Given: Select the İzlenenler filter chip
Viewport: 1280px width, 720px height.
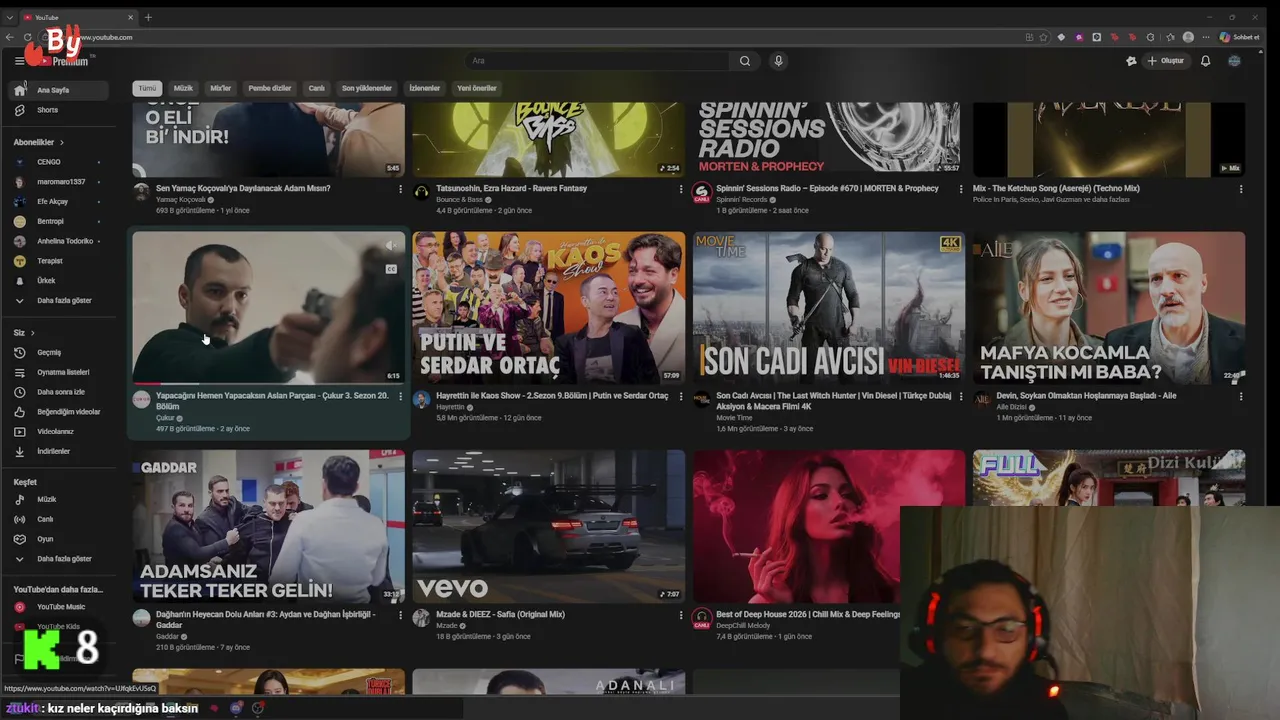Looking at the screenshot, I should (x=425, y=88).
